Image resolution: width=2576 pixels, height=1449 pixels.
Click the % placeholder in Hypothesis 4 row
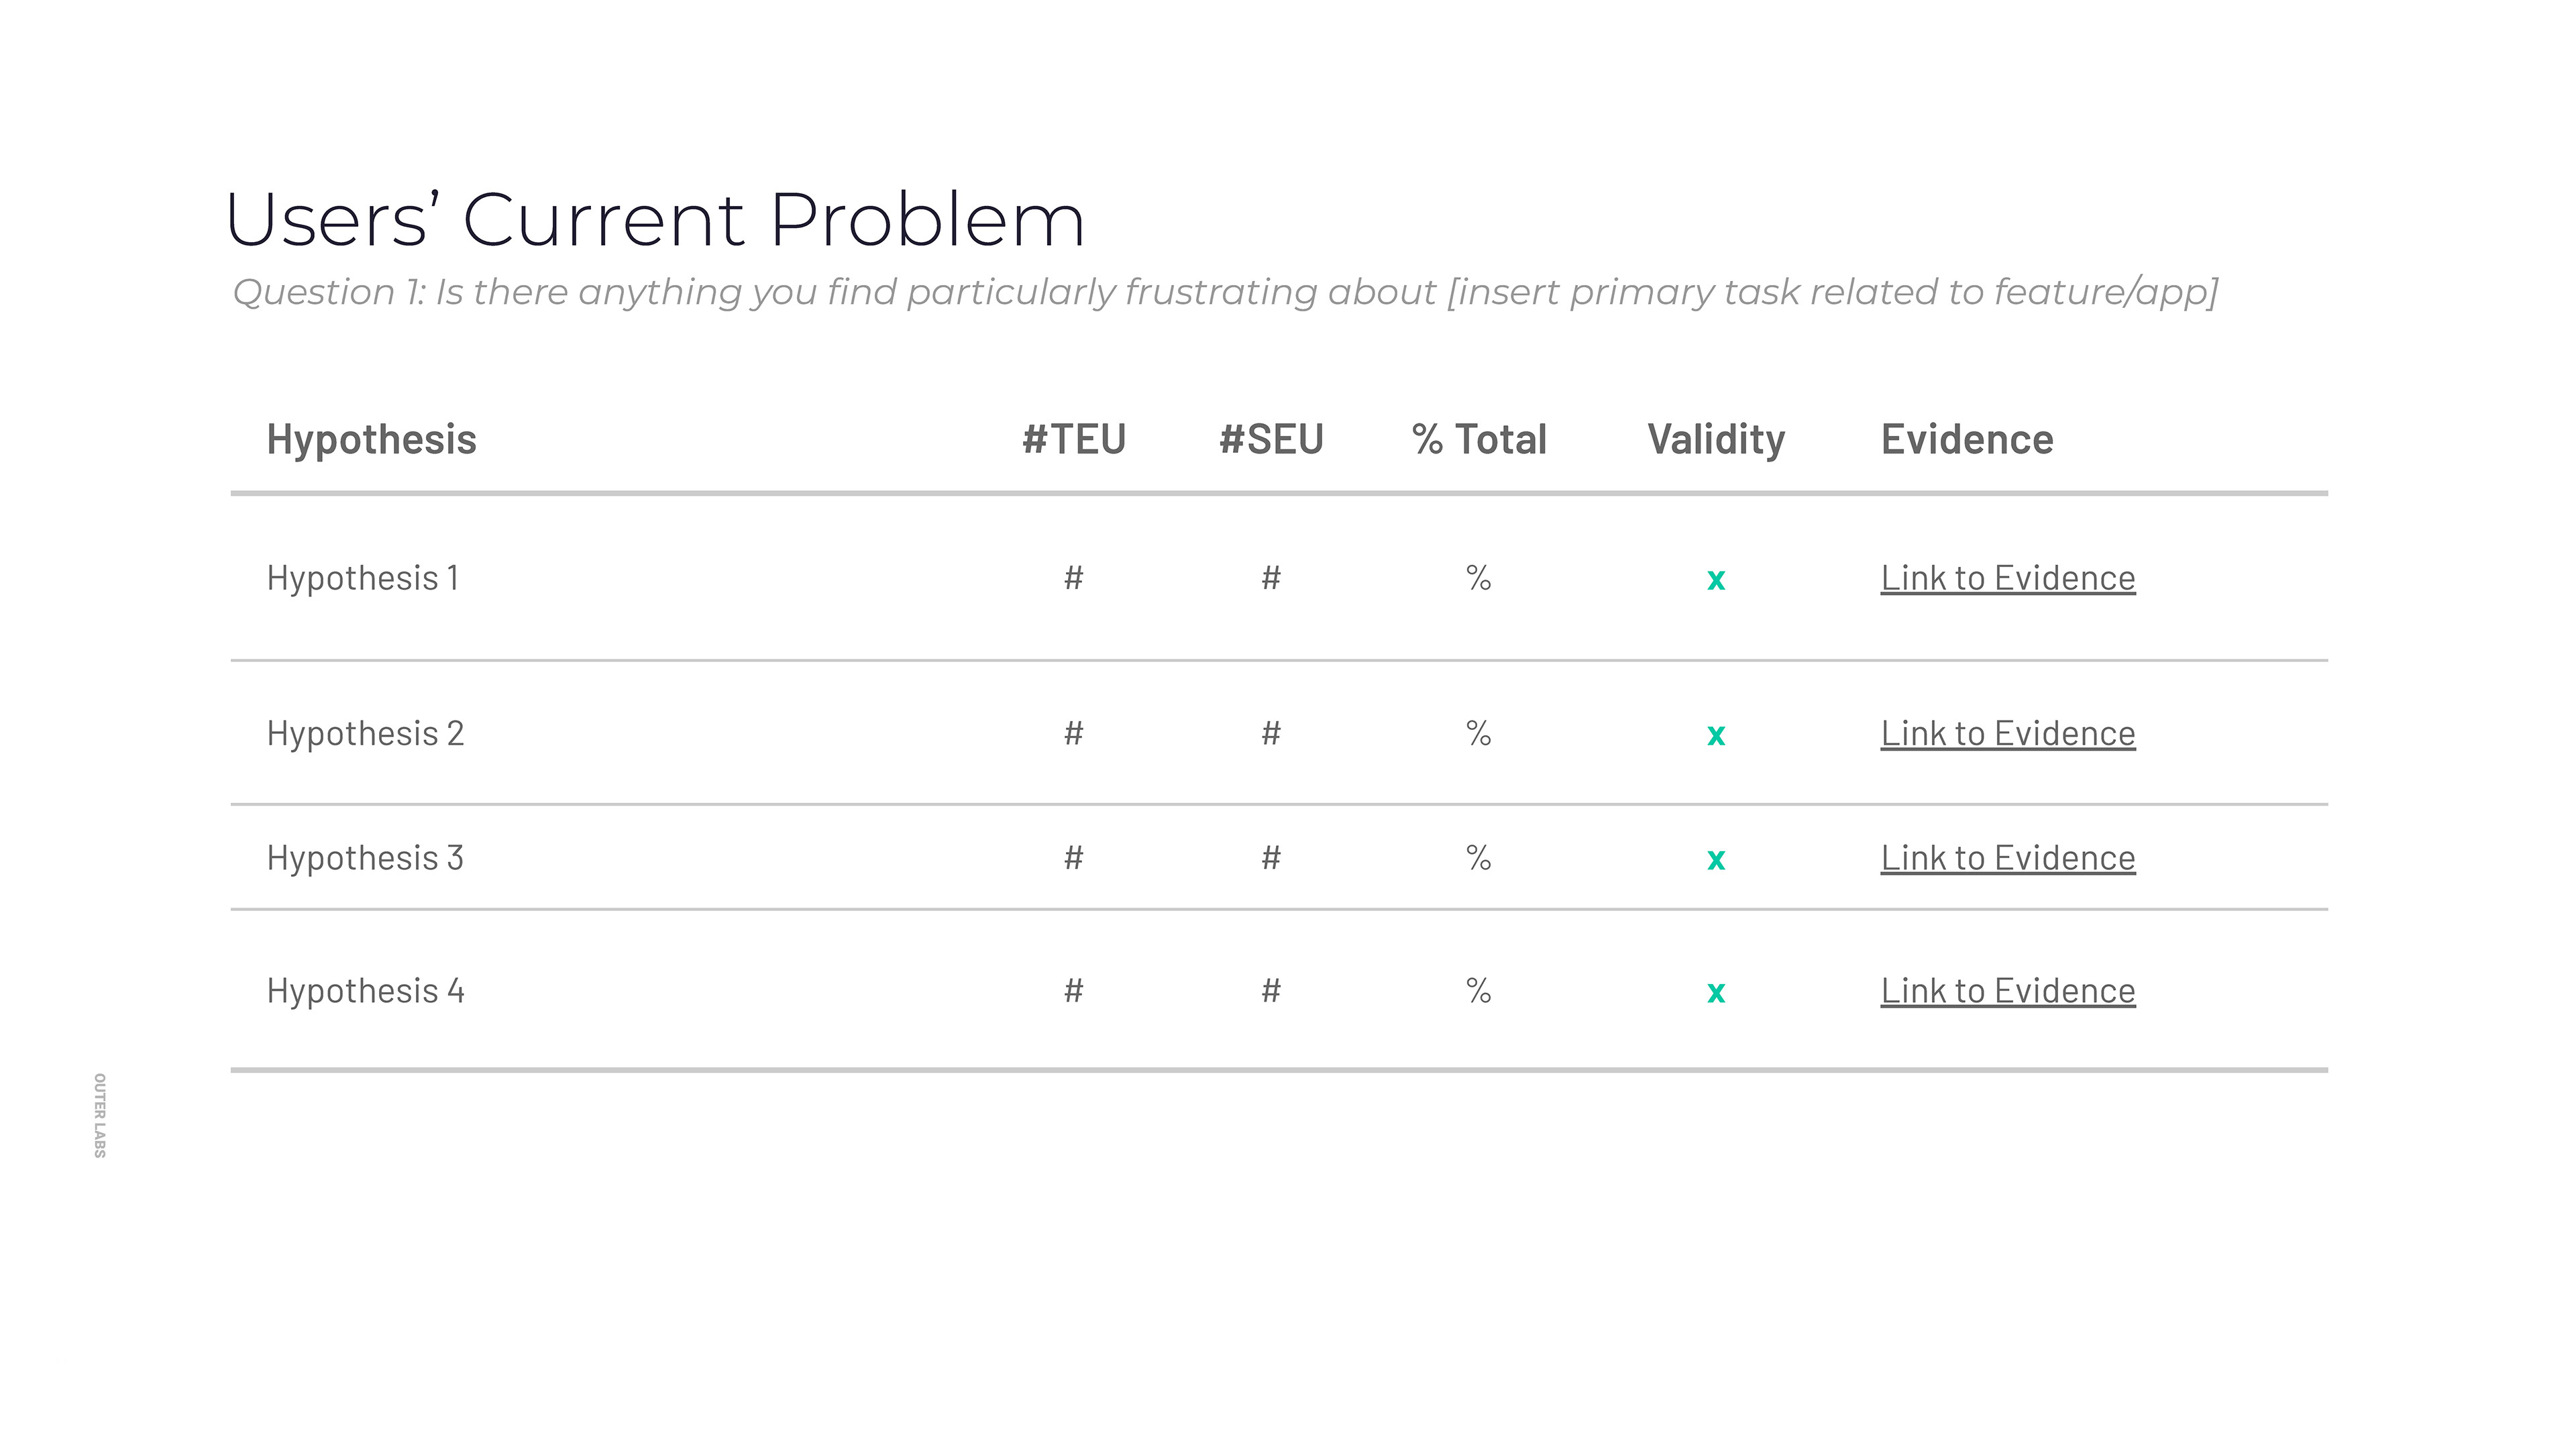pyautogui.click(x=1478, y=991)
